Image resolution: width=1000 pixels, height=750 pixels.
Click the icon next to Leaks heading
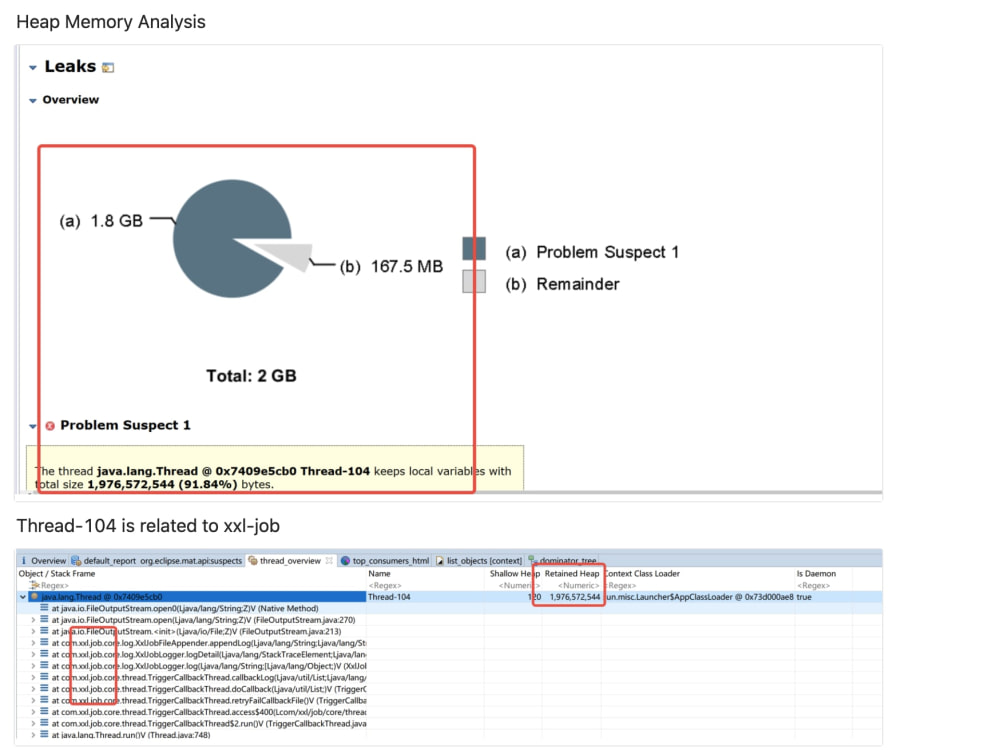point(108,68)
